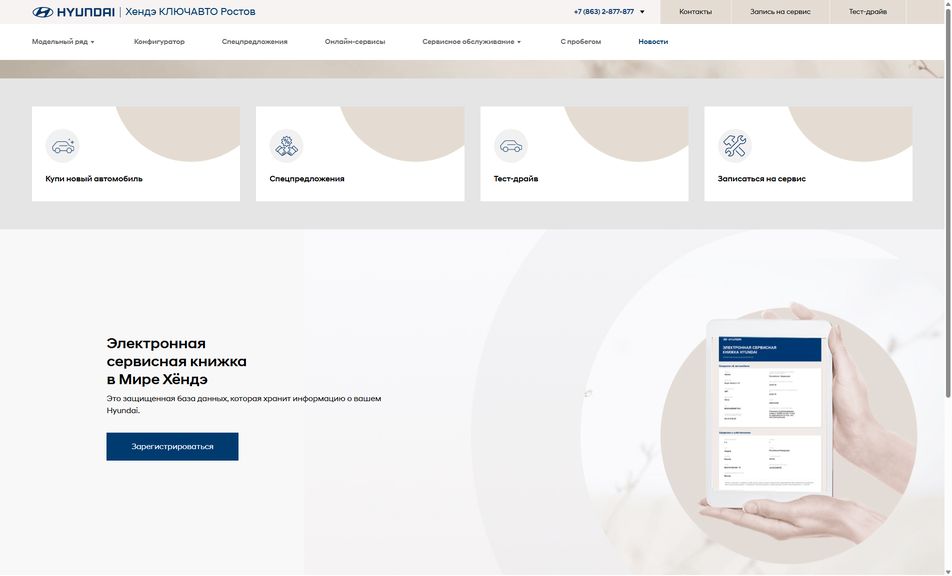This screenshot has width=952, height=576.
Task: Click description text about защищенная база данных
Action: [244, 404]
